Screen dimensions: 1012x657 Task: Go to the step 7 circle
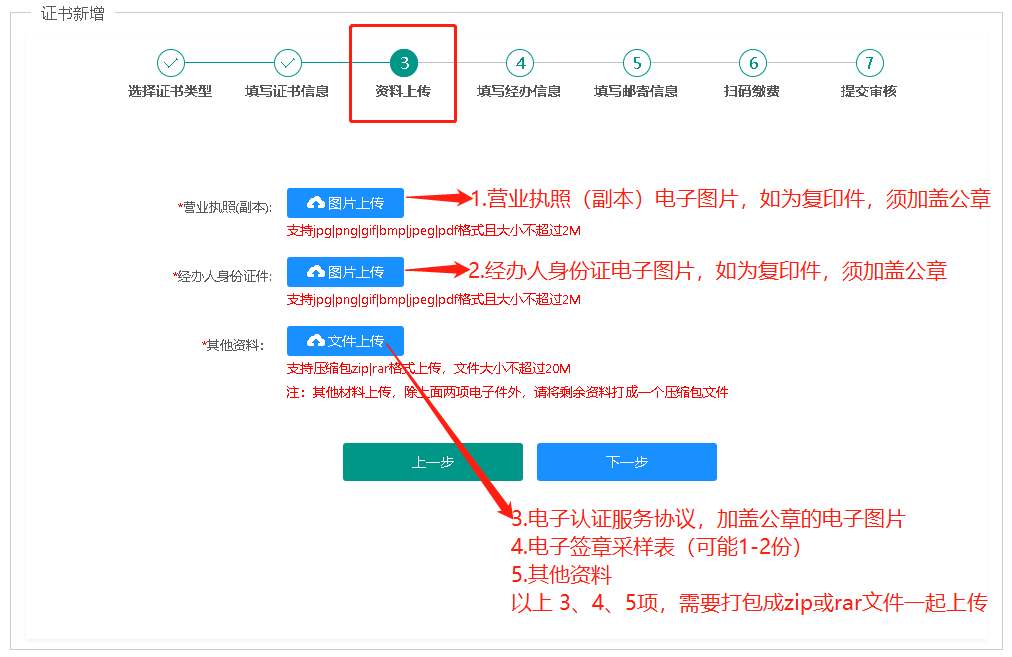click(x=869, y=62)
